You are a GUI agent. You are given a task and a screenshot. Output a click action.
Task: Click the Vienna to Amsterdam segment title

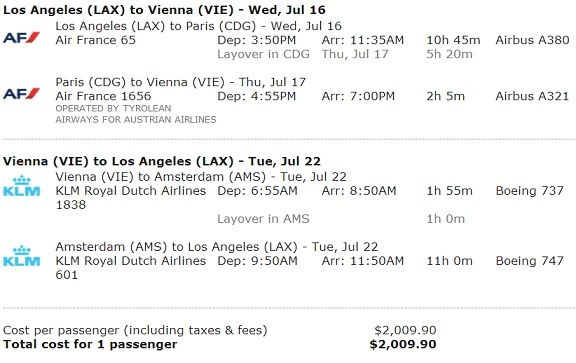coord(201,177)
